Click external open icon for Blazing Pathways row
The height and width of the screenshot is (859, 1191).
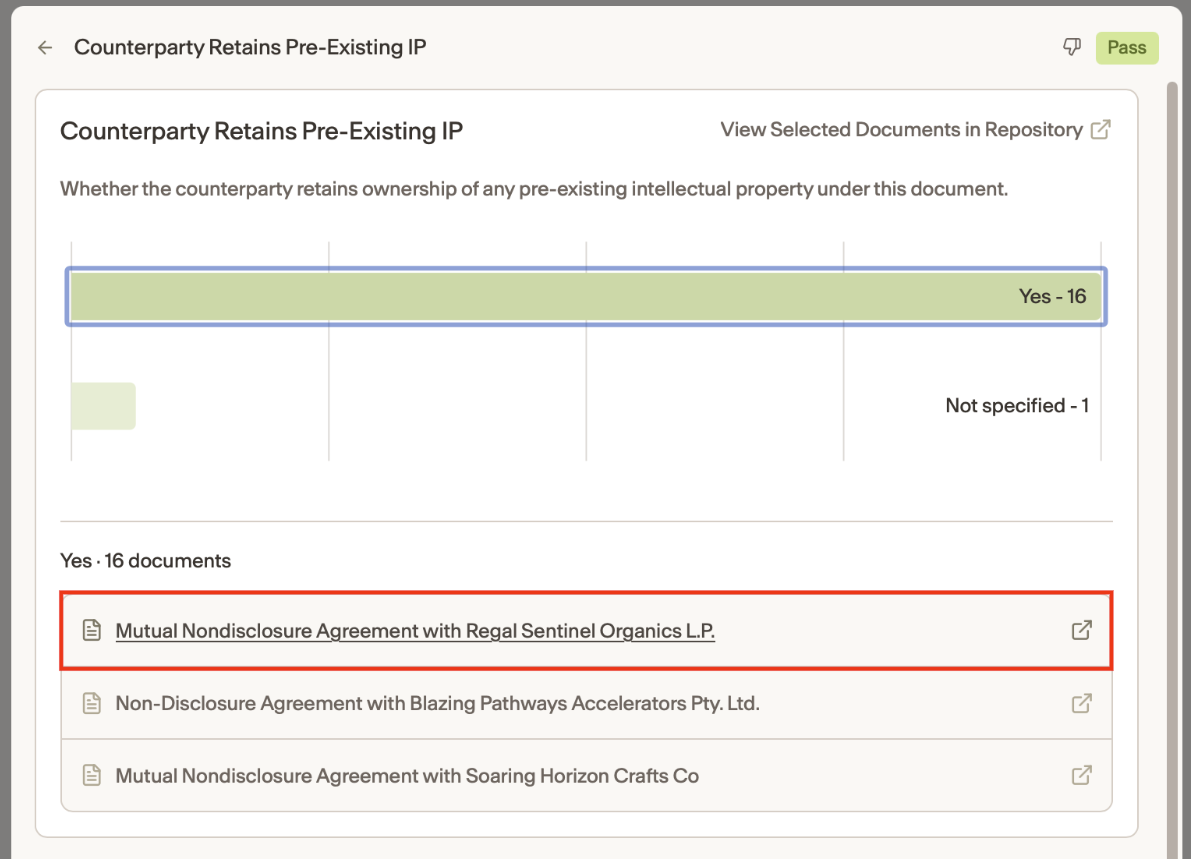[x=1082, y=703]
